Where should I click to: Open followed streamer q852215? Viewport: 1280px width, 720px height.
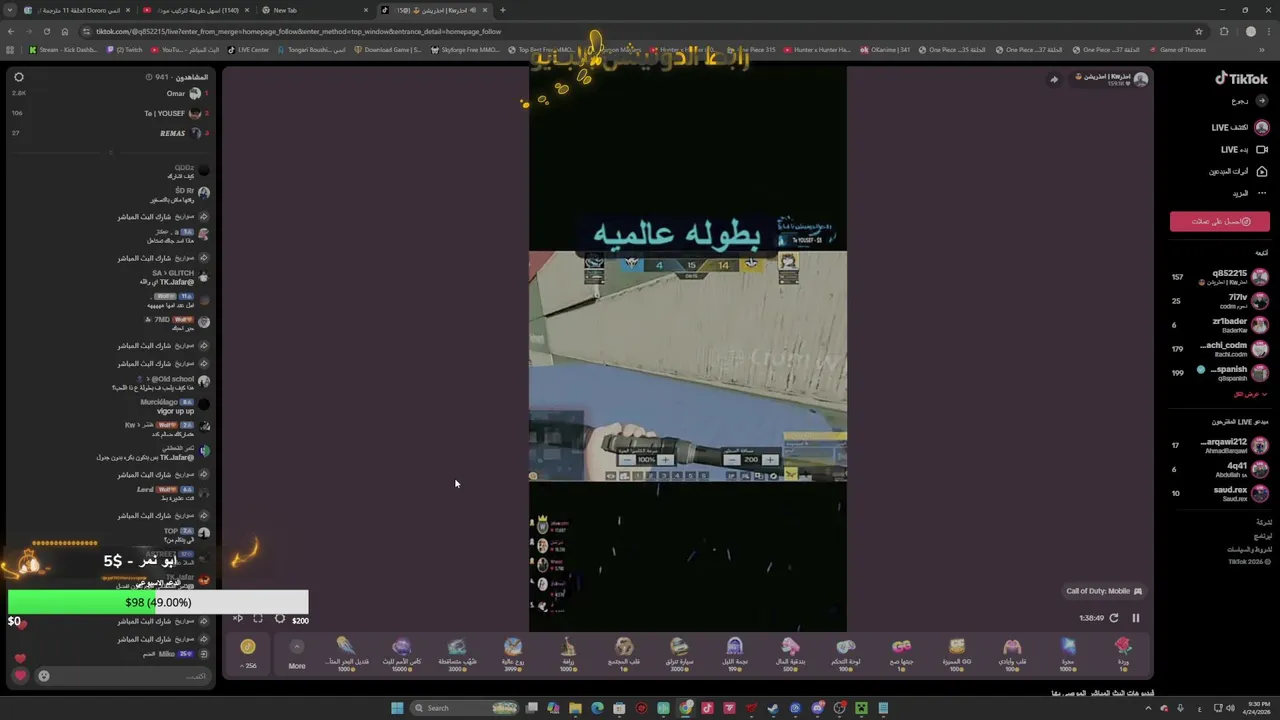1220,277
